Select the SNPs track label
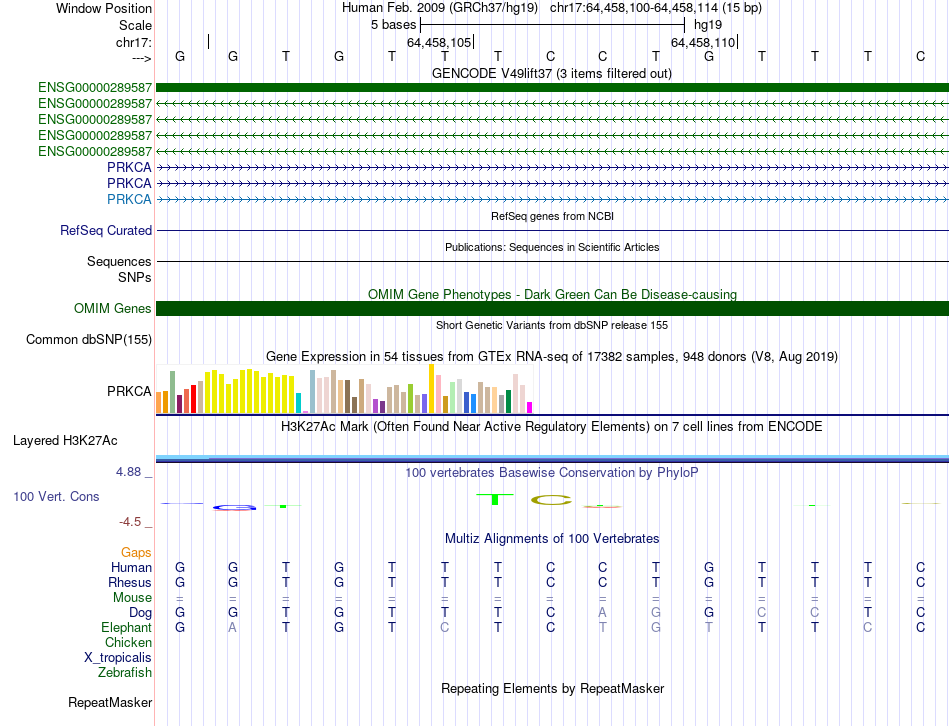 (x=135, y=277)
